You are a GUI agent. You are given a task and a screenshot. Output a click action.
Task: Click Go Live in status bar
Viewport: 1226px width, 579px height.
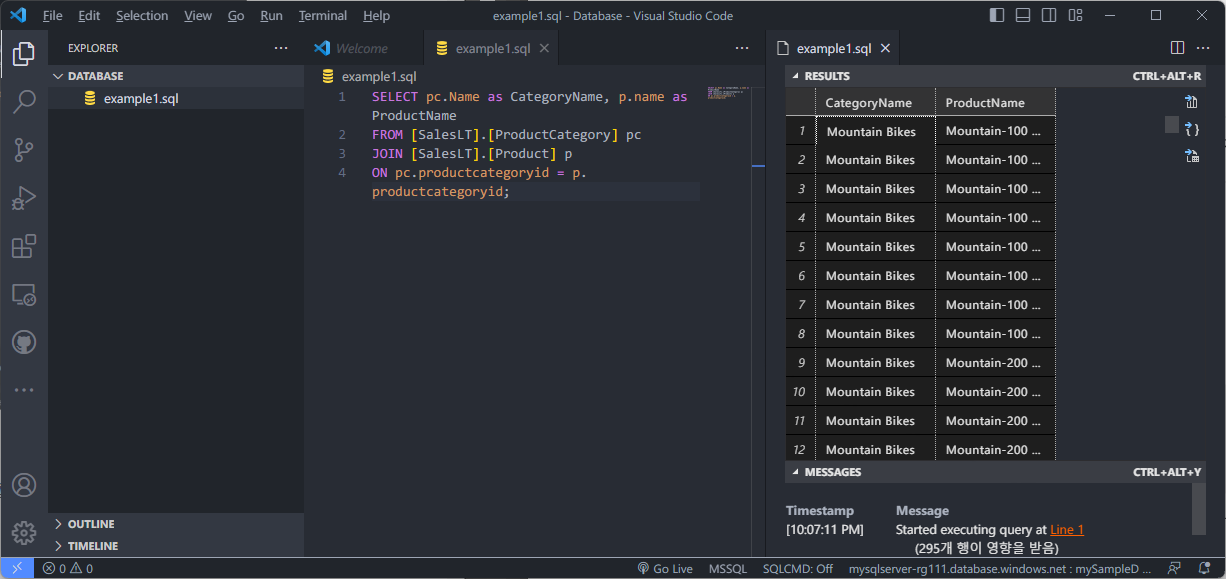click(664, 568)
